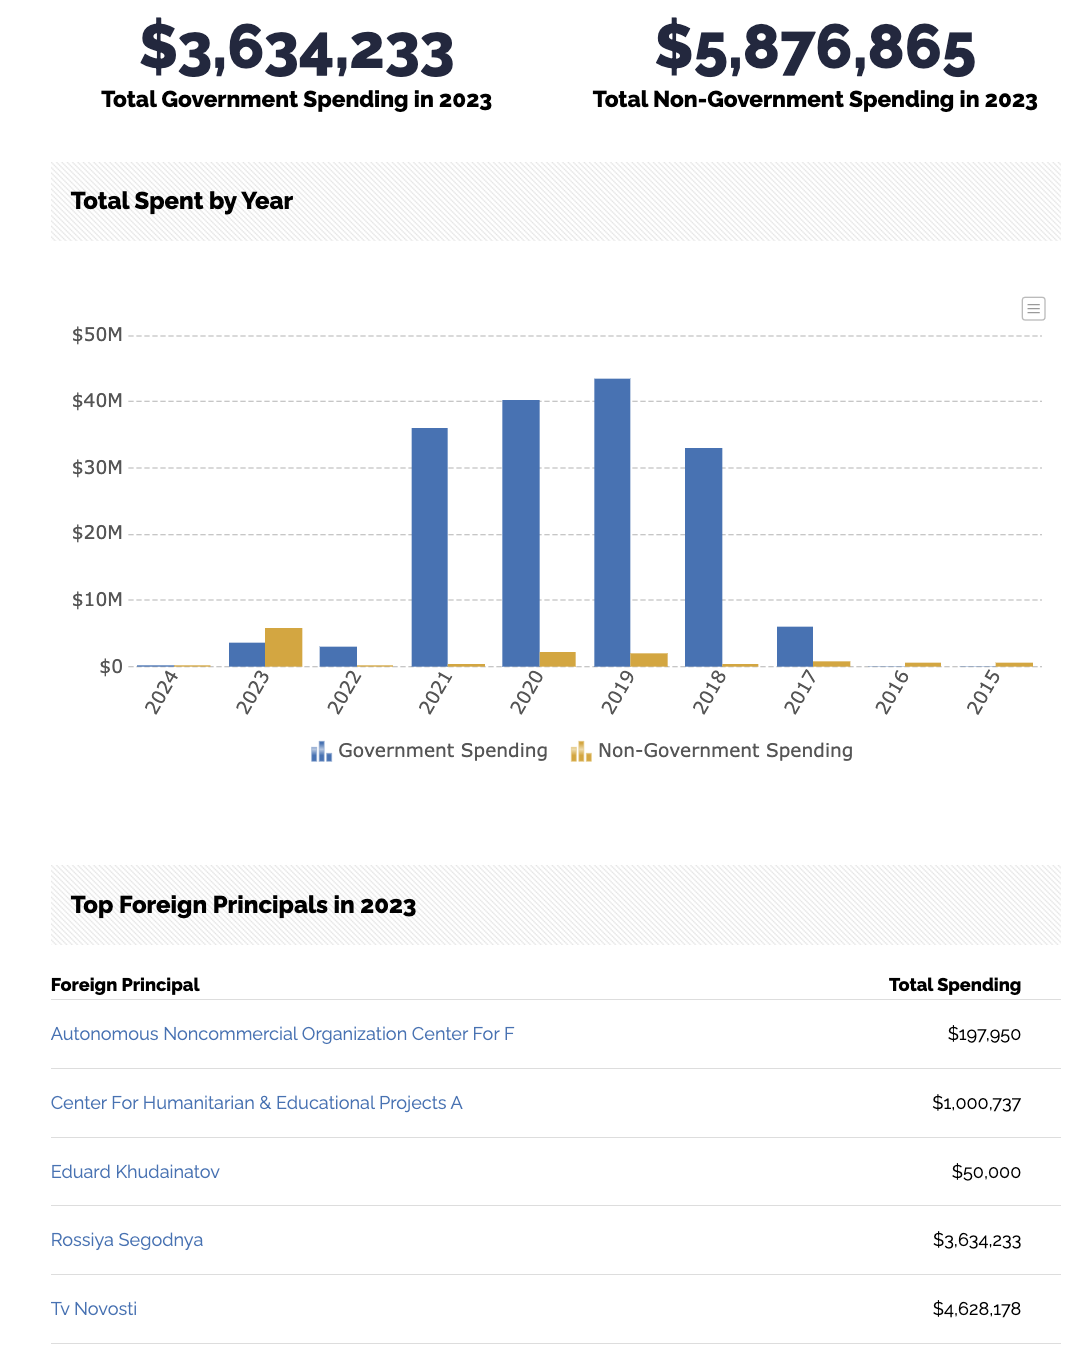Open the Eduard Khudainatov link

(x=135, y=1172)
